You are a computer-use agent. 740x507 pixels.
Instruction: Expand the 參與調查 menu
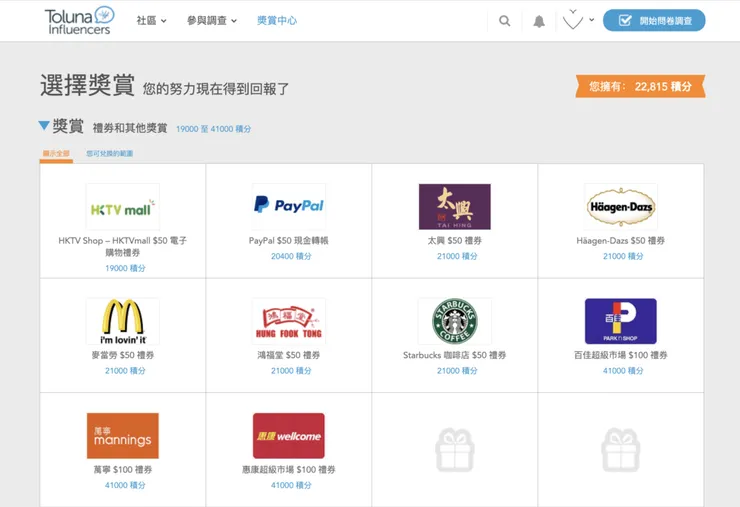tap(212, 21)
